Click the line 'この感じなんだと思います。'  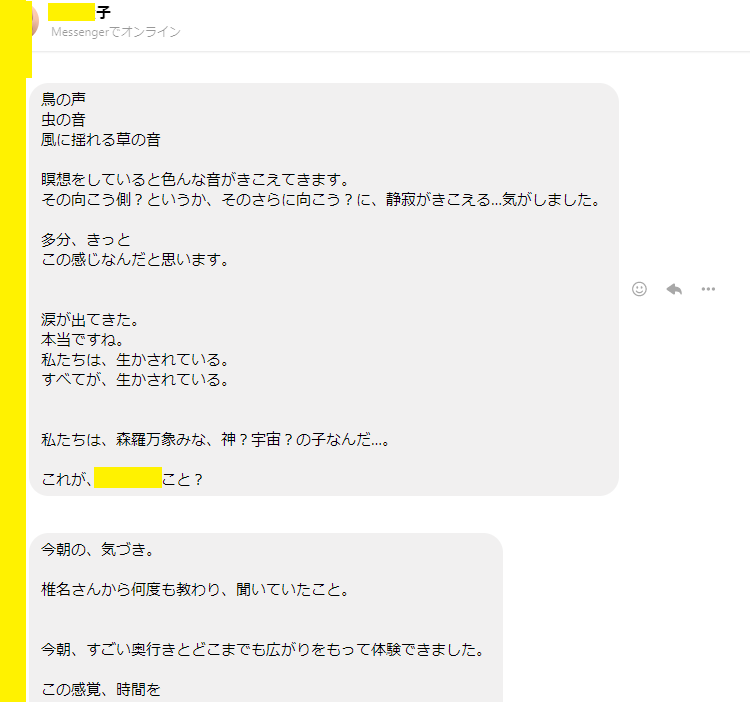pyautogui.click(x=135, y=260)
